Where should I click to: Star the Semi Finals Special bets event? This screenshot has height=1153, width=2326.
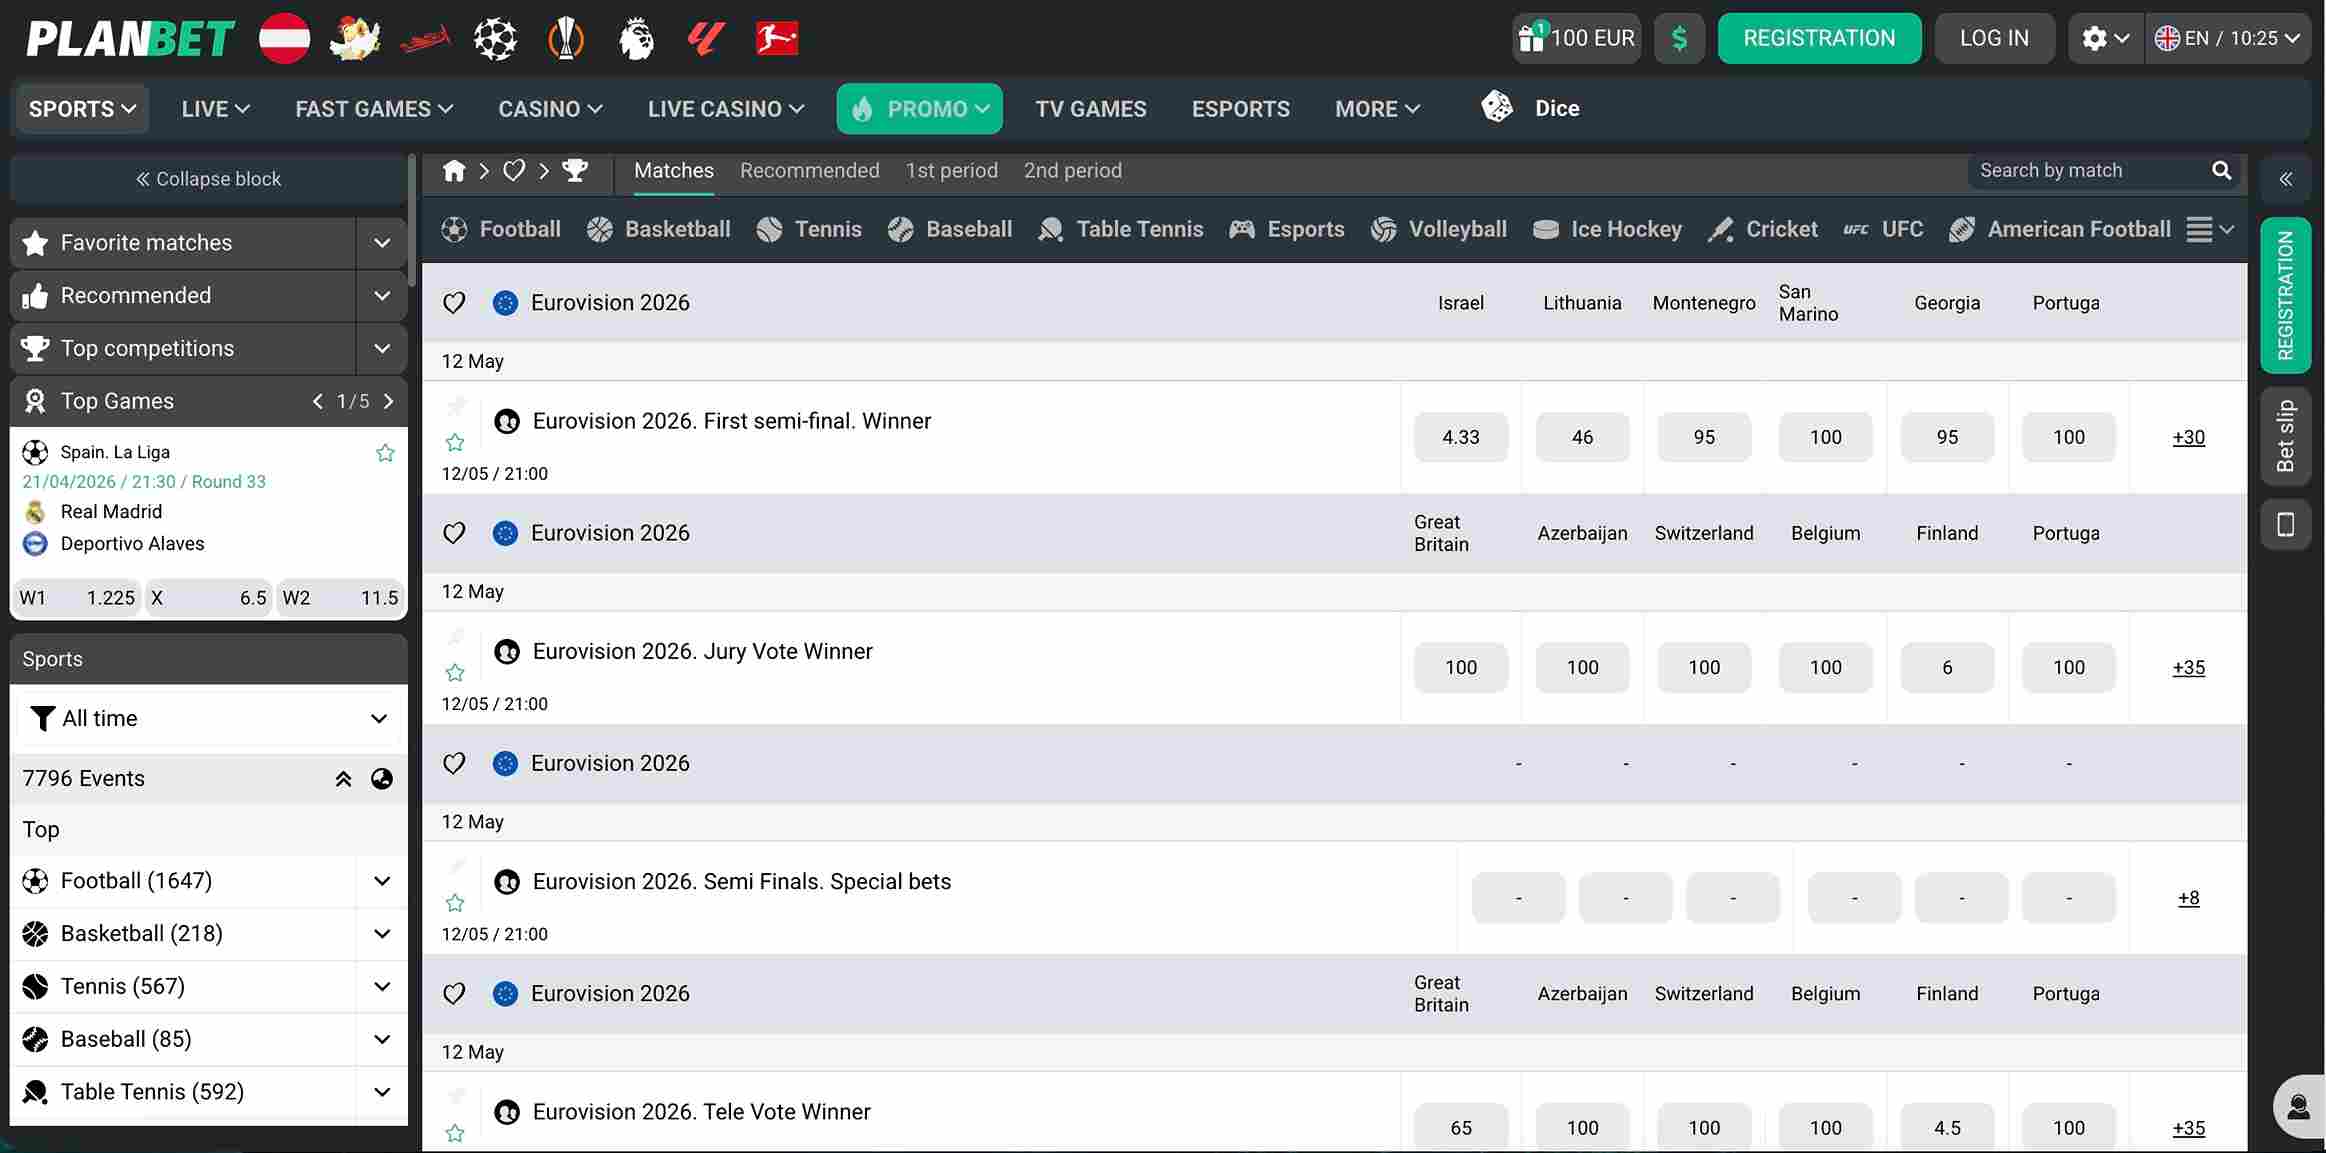pyautogui.click(x=455, y=903)
